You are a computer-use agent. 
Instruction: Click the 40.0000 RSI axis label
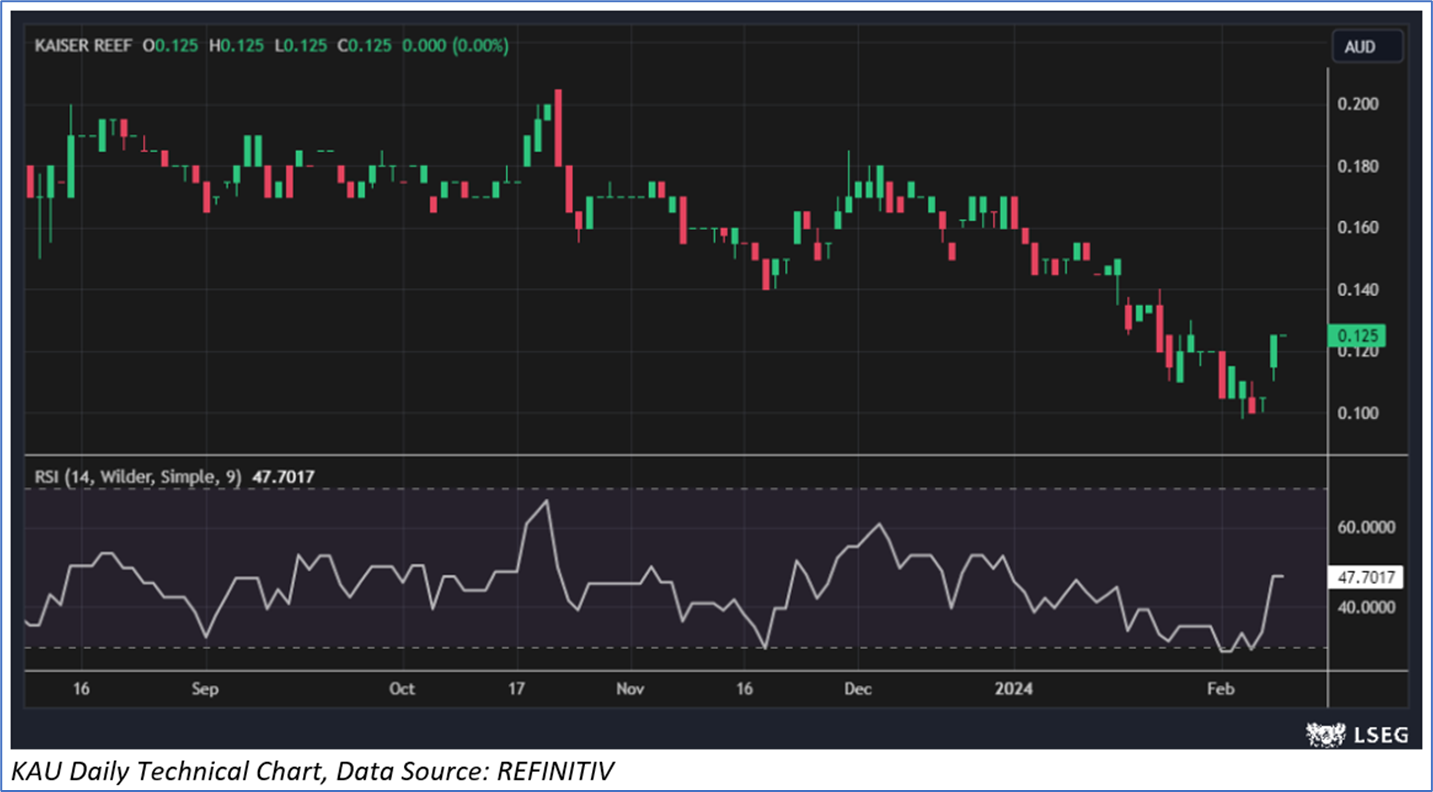pyautogui.click(x=1366, y=607)
